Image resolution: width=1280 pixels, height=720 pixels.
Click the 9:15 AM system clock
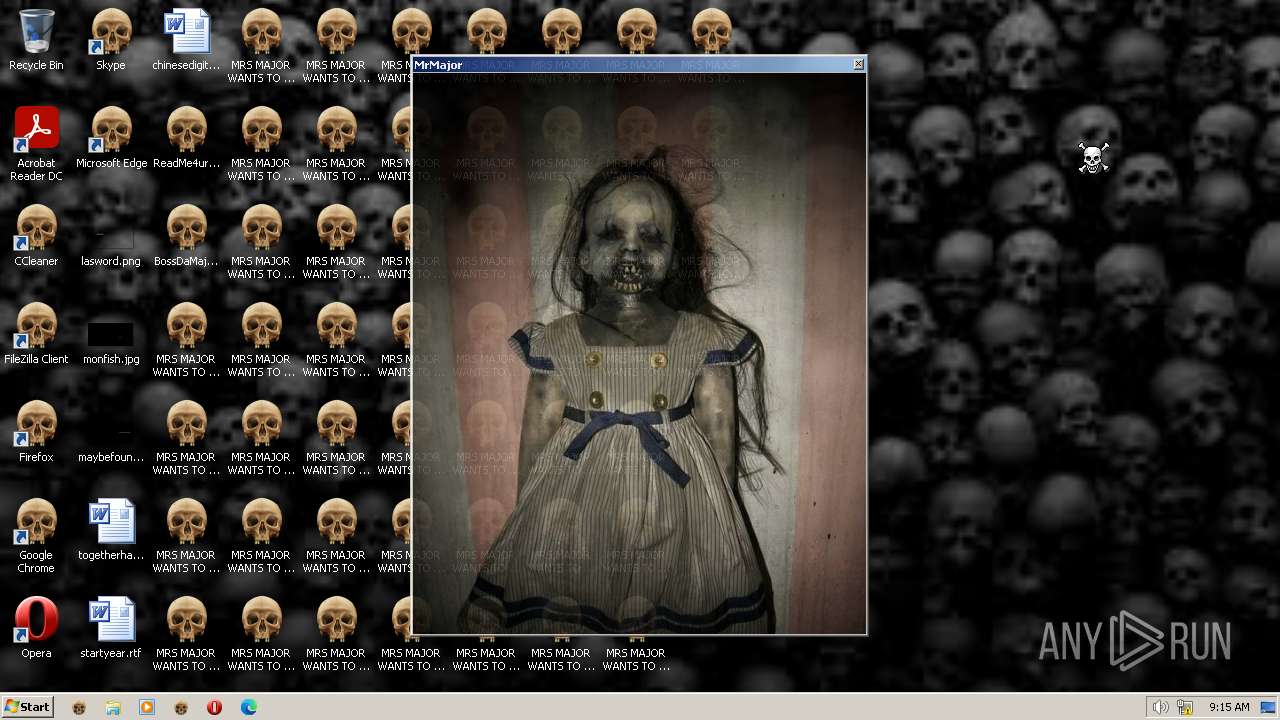[1229, 707]
